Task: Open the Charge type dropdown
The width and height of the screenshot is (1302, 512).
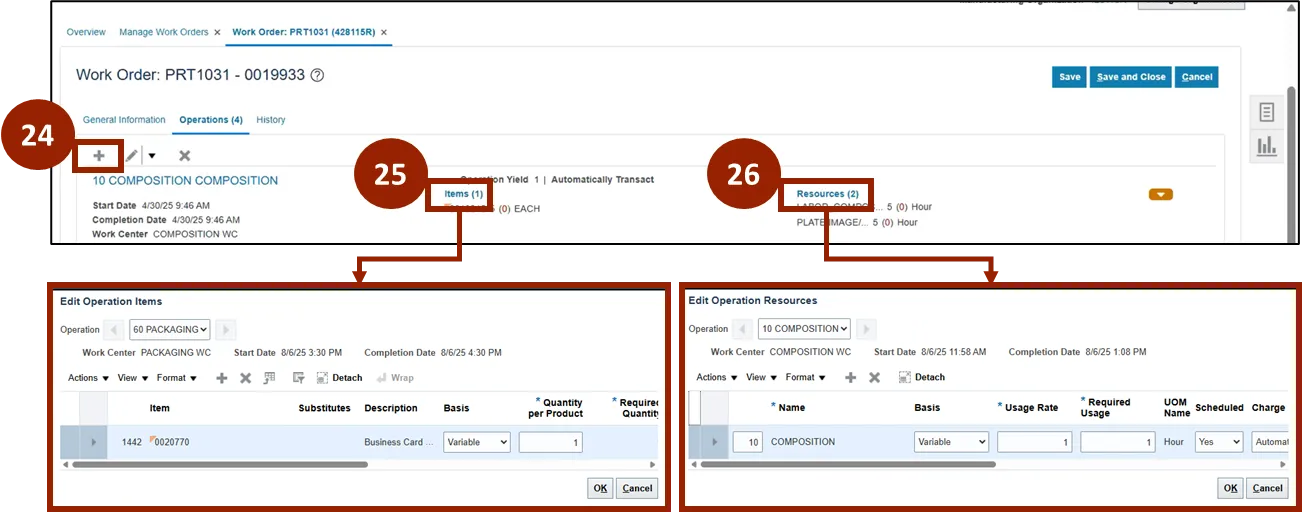Action: pyautogui.click(x=1270, y=442)
